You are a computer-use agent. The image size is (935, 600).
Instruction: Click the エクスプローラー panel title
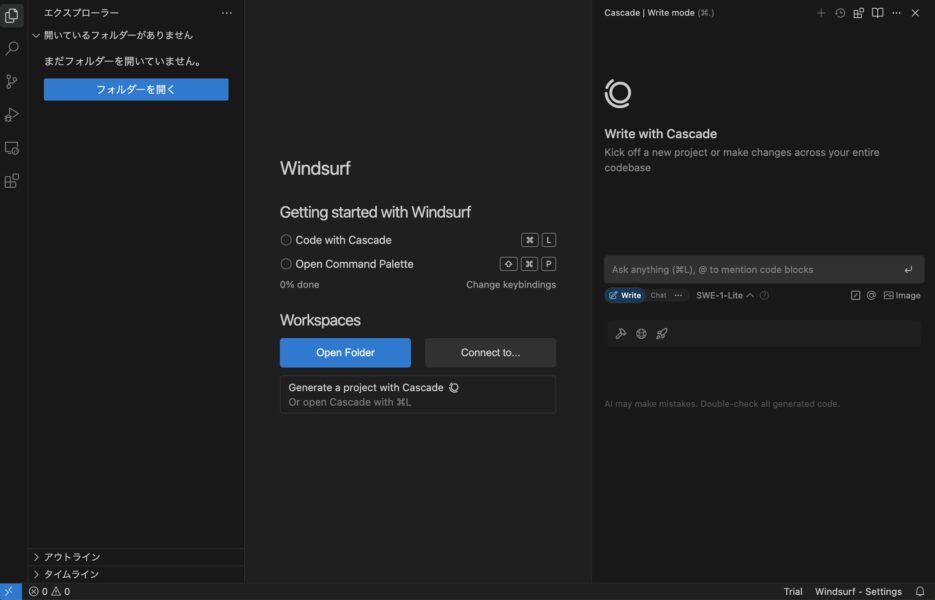click(x=81, y=13)
